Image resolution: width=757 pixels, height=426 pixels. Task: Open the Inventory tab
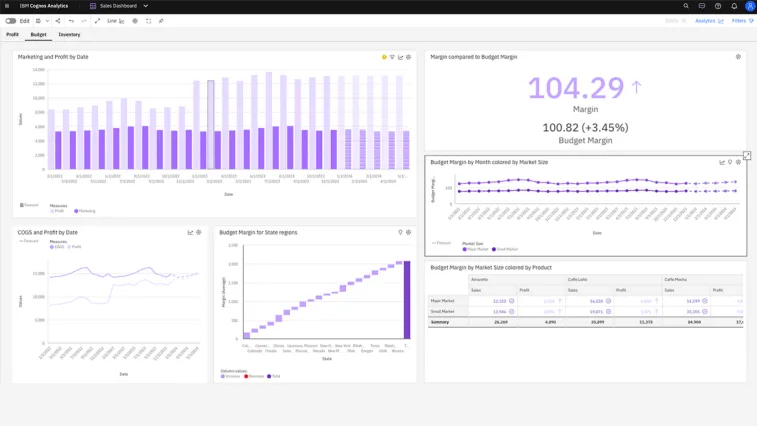[x=69, y=35]
